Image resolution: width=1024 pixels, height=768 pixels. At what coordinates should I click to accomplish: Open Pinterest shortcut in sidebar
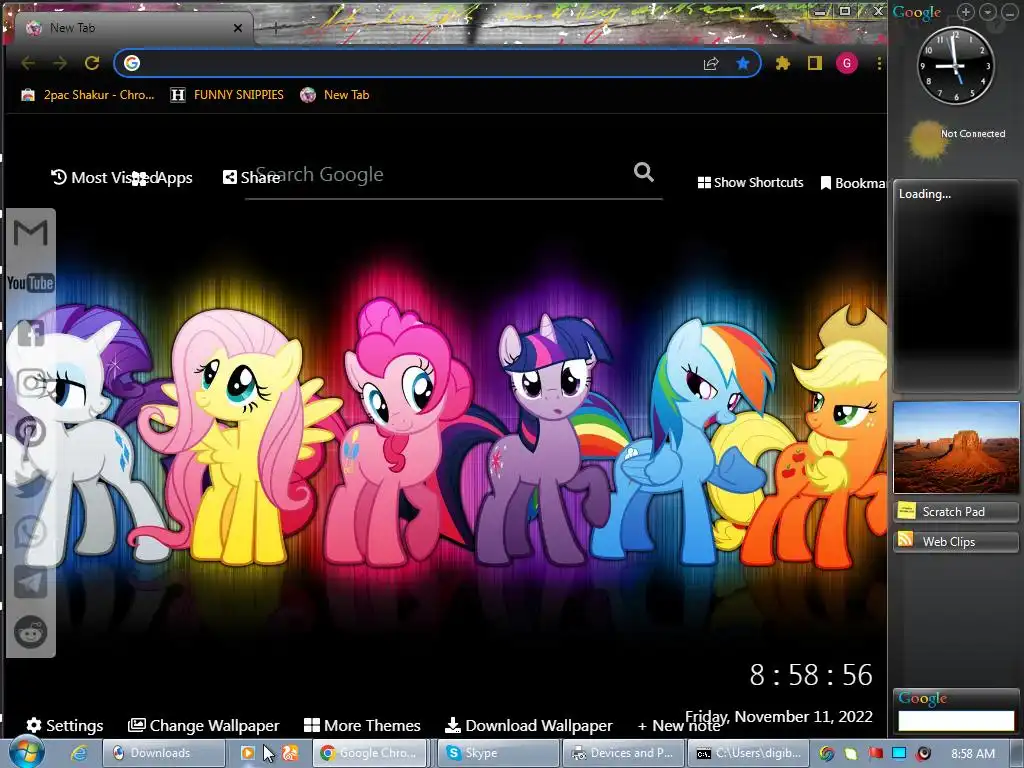(x=31, y=432)
